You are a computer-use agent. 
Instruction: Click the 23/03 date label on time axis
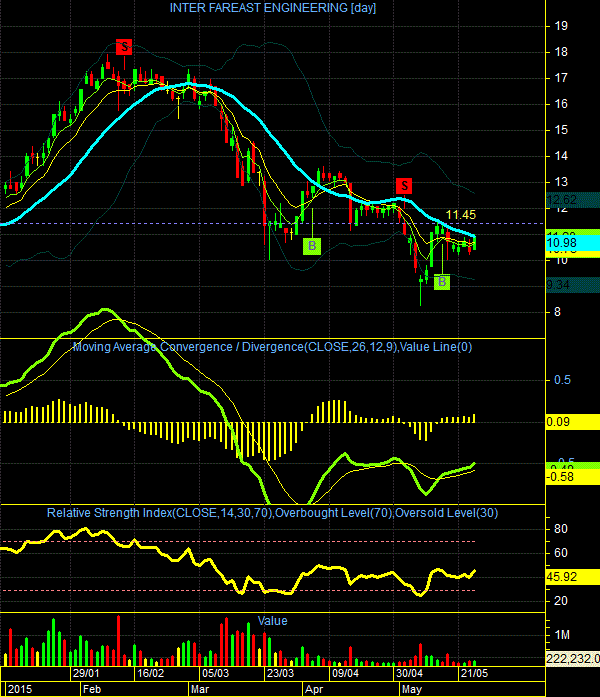(280, 673)
